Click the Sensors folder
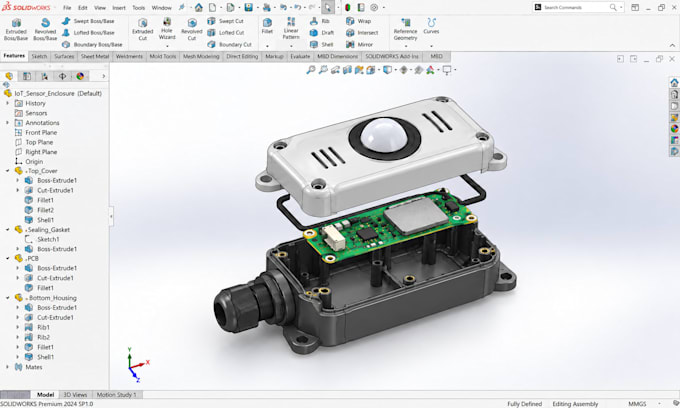Image resolution: width=680 pixels, height=408 pixels. tap(31, 113)
